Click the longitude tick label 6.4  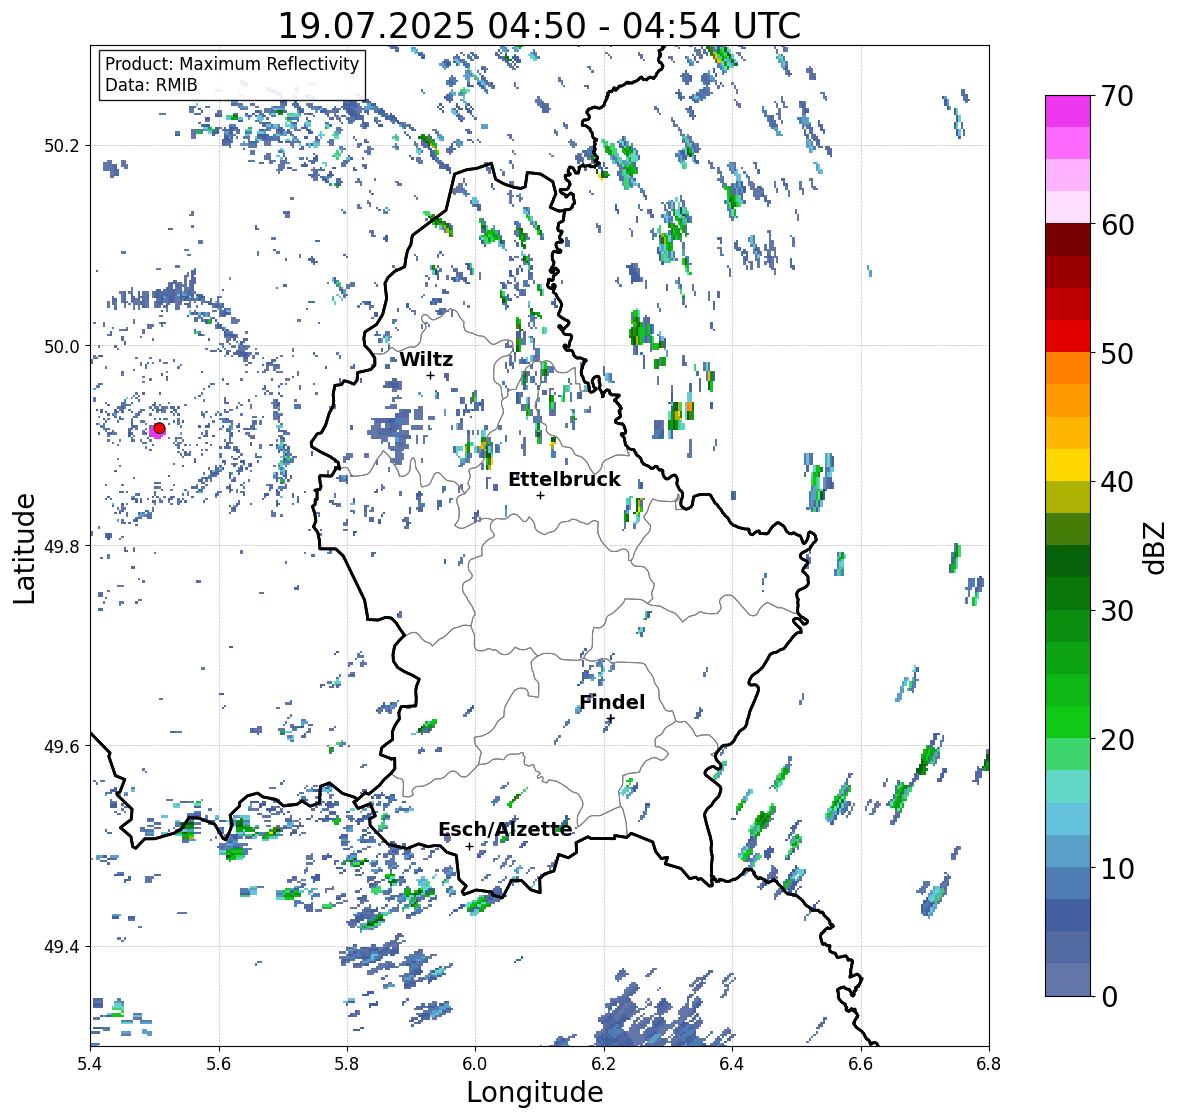pyautogui.click(x=732, y=1063)
